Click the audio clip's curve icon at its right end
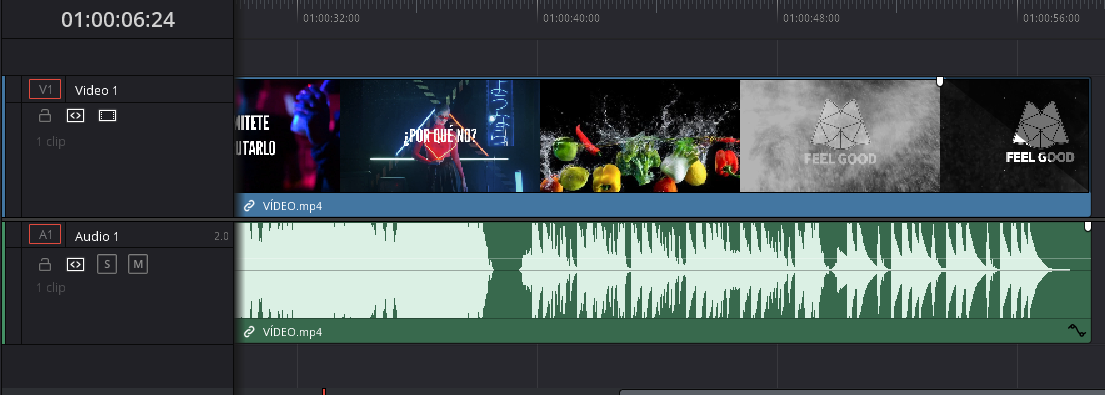This screenshot has width=1105, height=395. 1076,330
